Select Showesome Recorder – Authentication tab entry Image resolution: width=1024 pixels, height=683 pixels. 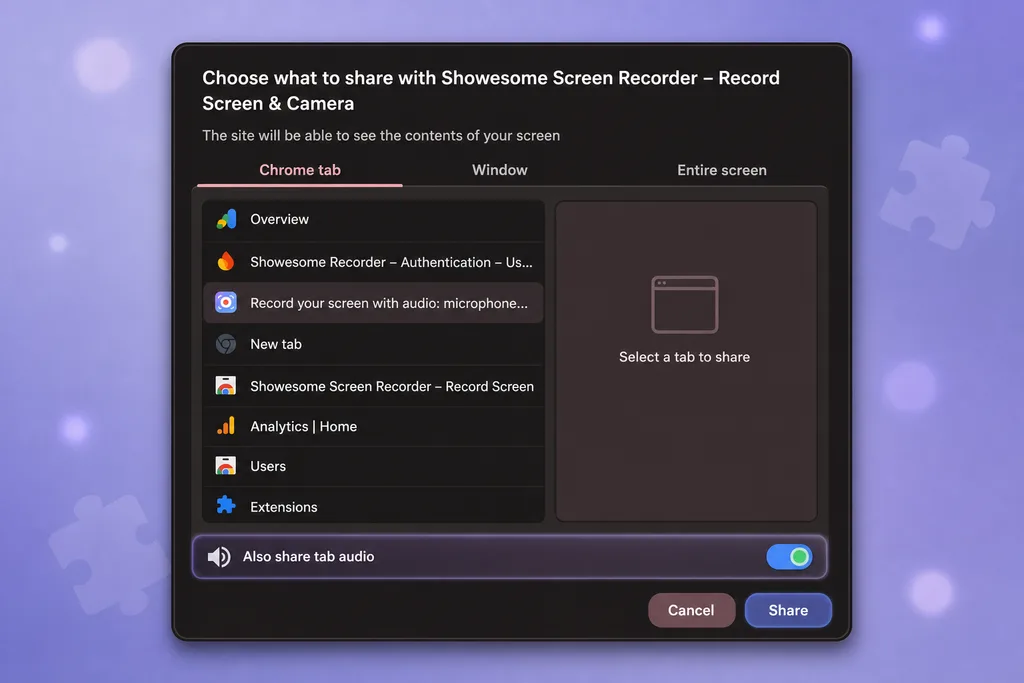point(374,262)
